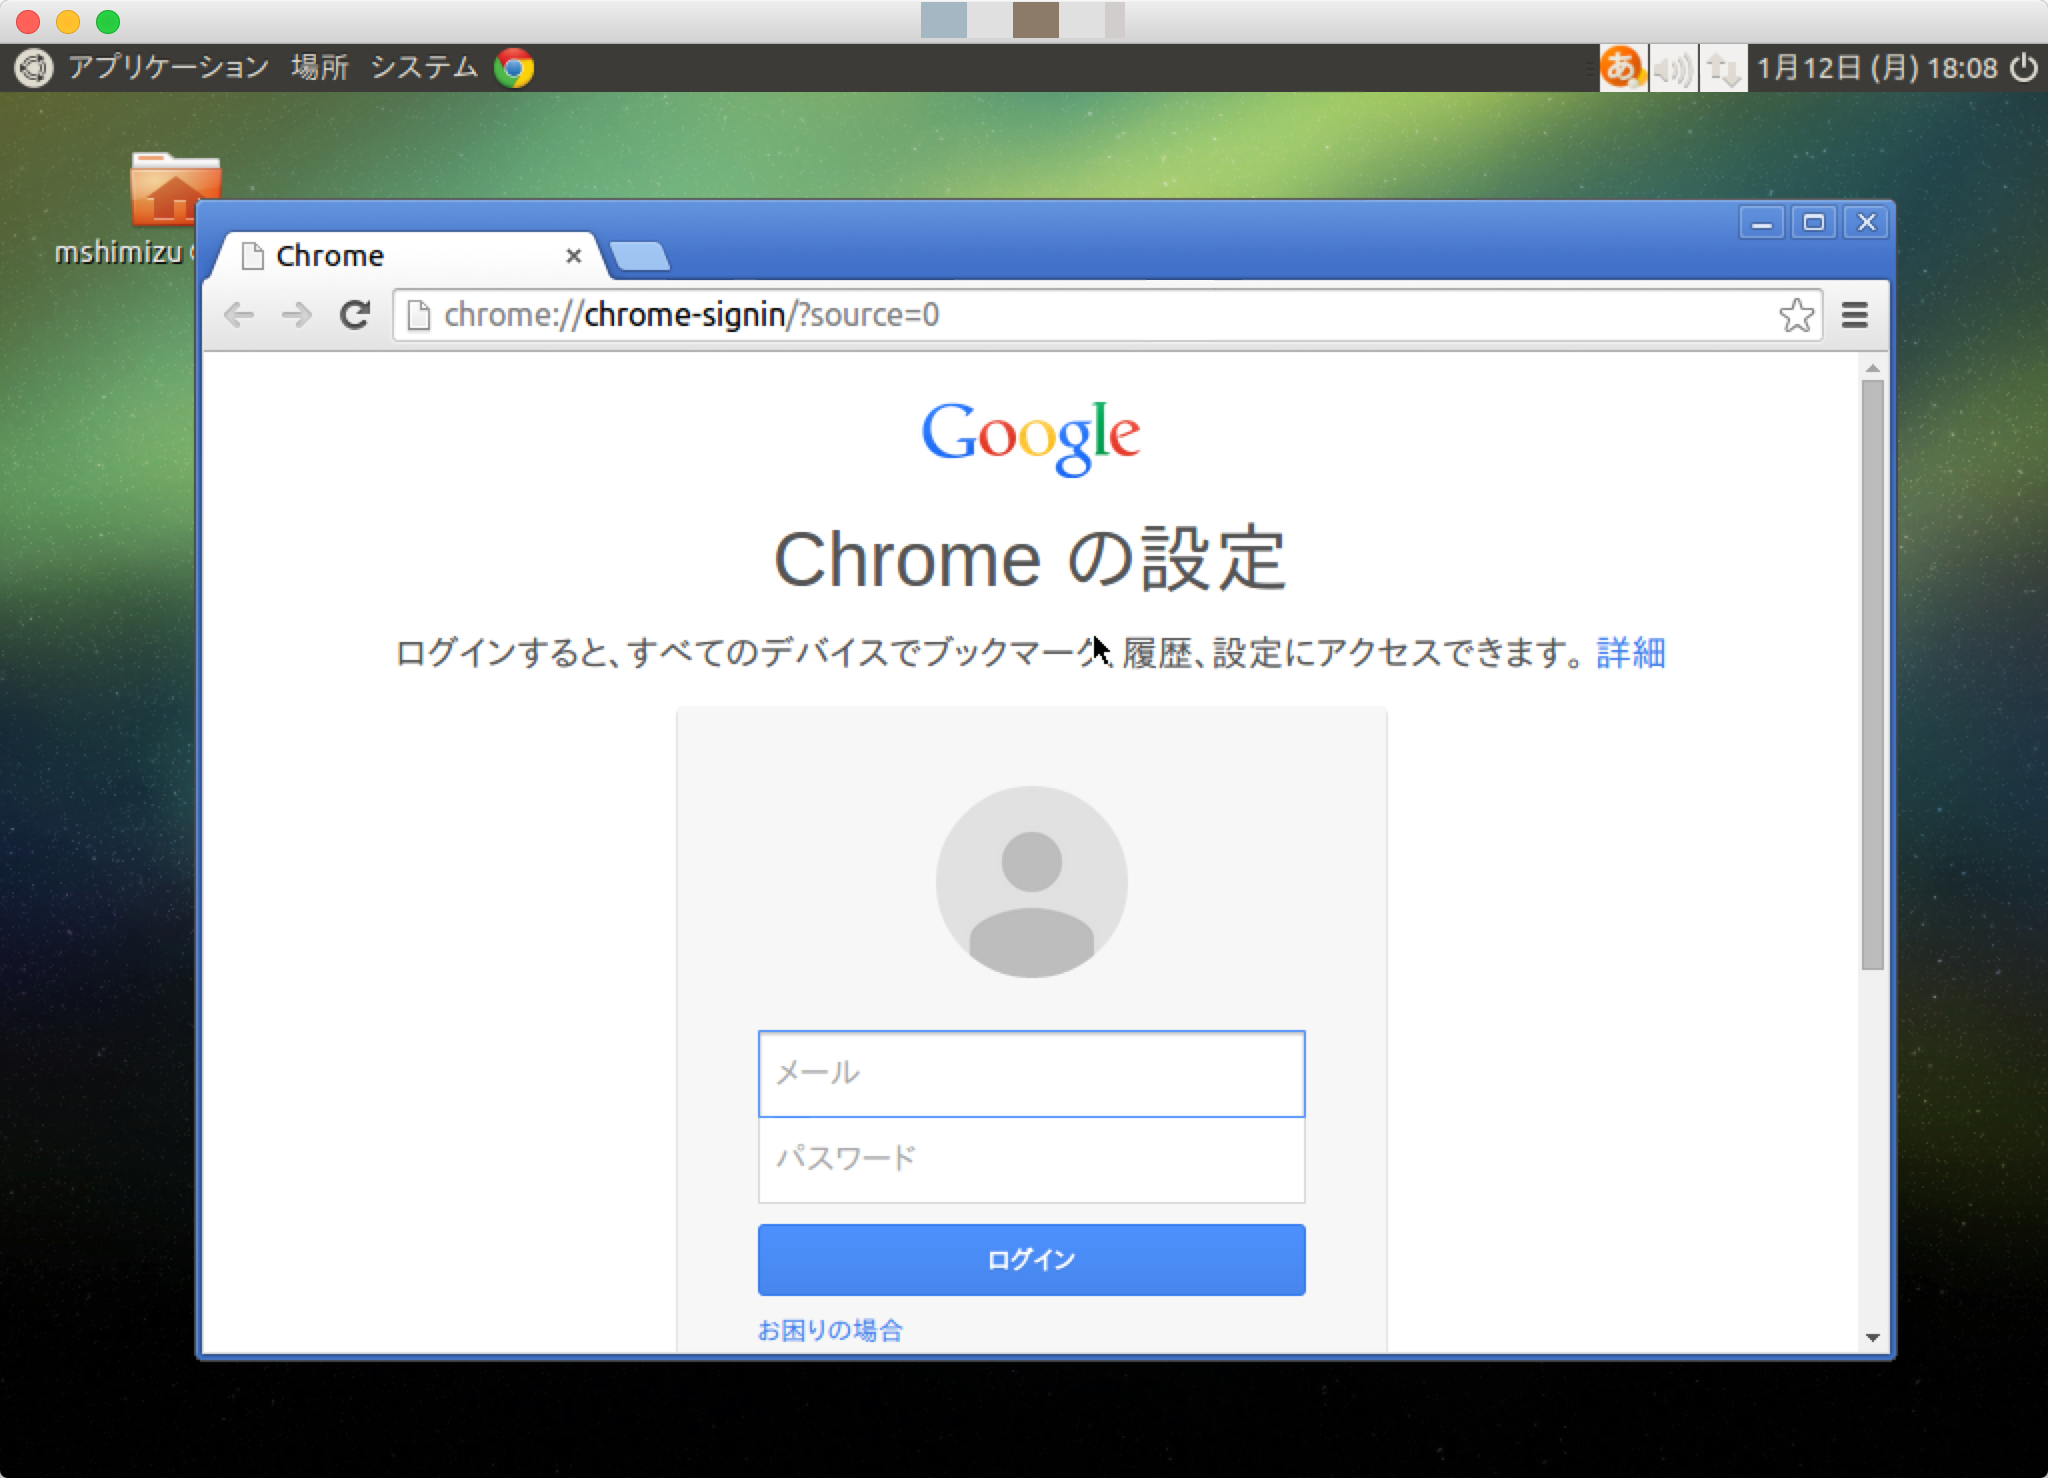Click the volume speaker icon
The width and height of the screenshot is (2048, 1478).
[x=1673, y=67]
